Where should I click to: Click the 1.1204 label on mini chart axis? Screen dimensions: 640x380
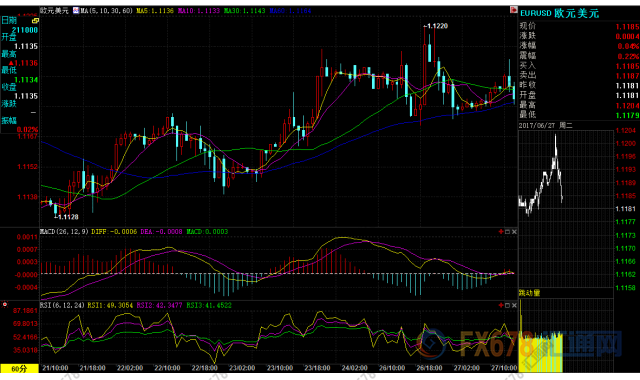[x=626, y=131]
